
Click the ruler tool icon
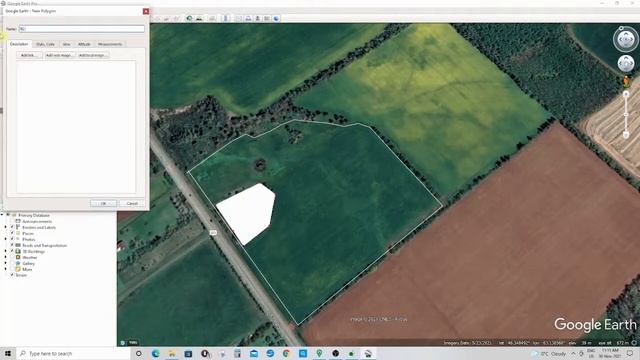[x=226, y=18]
